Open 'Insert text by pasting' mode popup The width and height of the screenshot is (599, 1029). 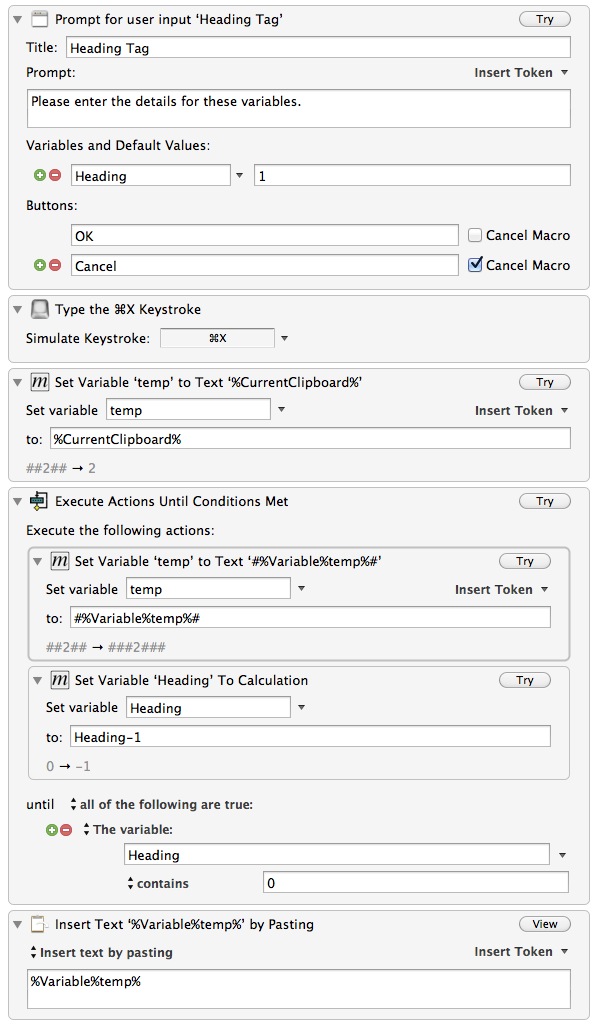101,952
